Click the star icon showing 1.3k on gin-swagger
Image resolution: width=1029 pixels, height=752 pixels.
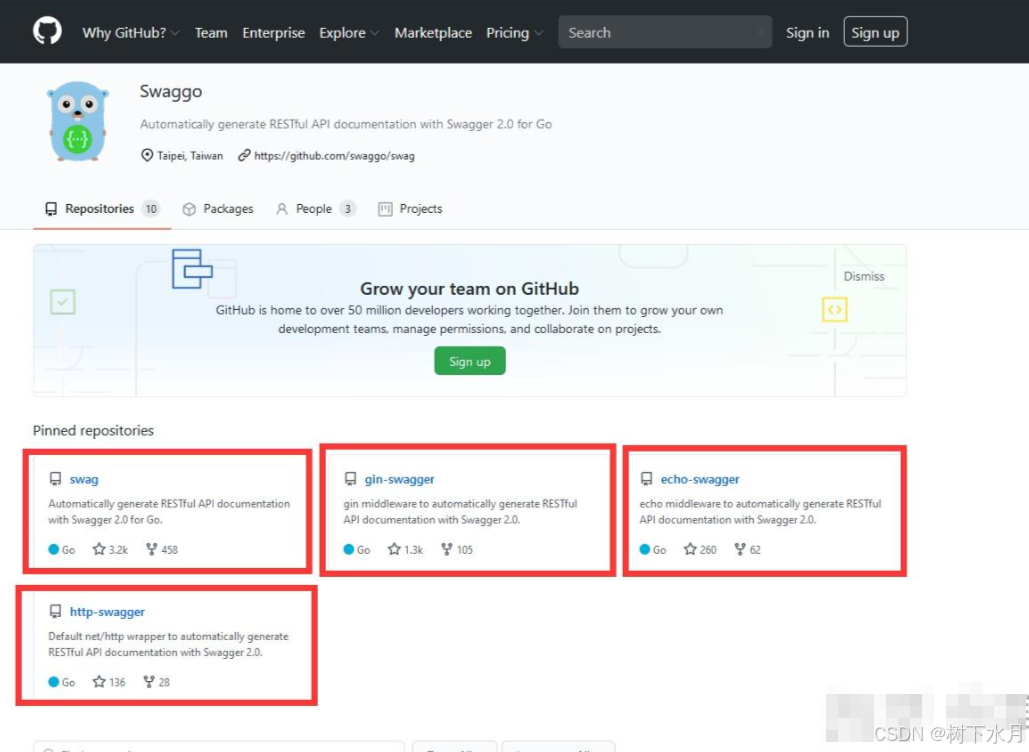pyautogui.click(x=394, y=549)
